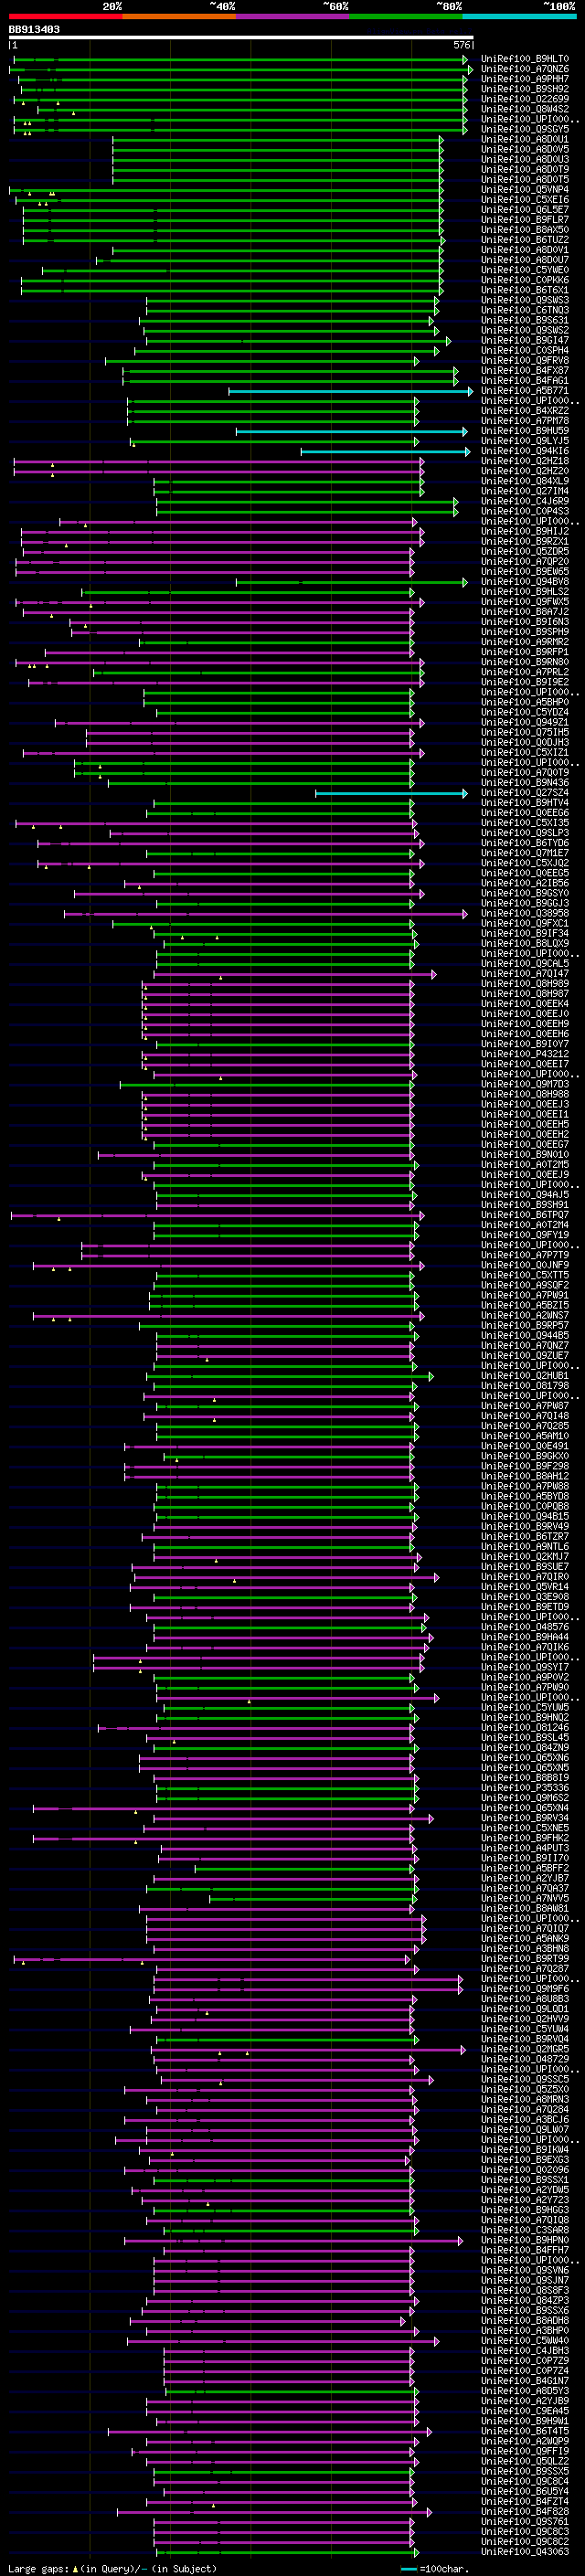Click the green segment of the identity scale
This screenshot has width=585, height=2576.
[x=406, y=16]
